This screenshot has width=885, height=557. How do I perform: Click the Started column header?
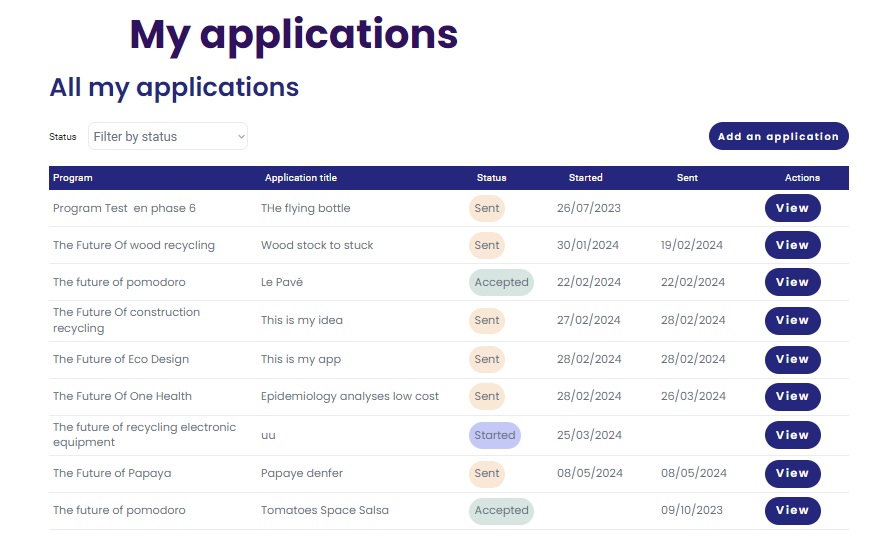pos(585,178)
